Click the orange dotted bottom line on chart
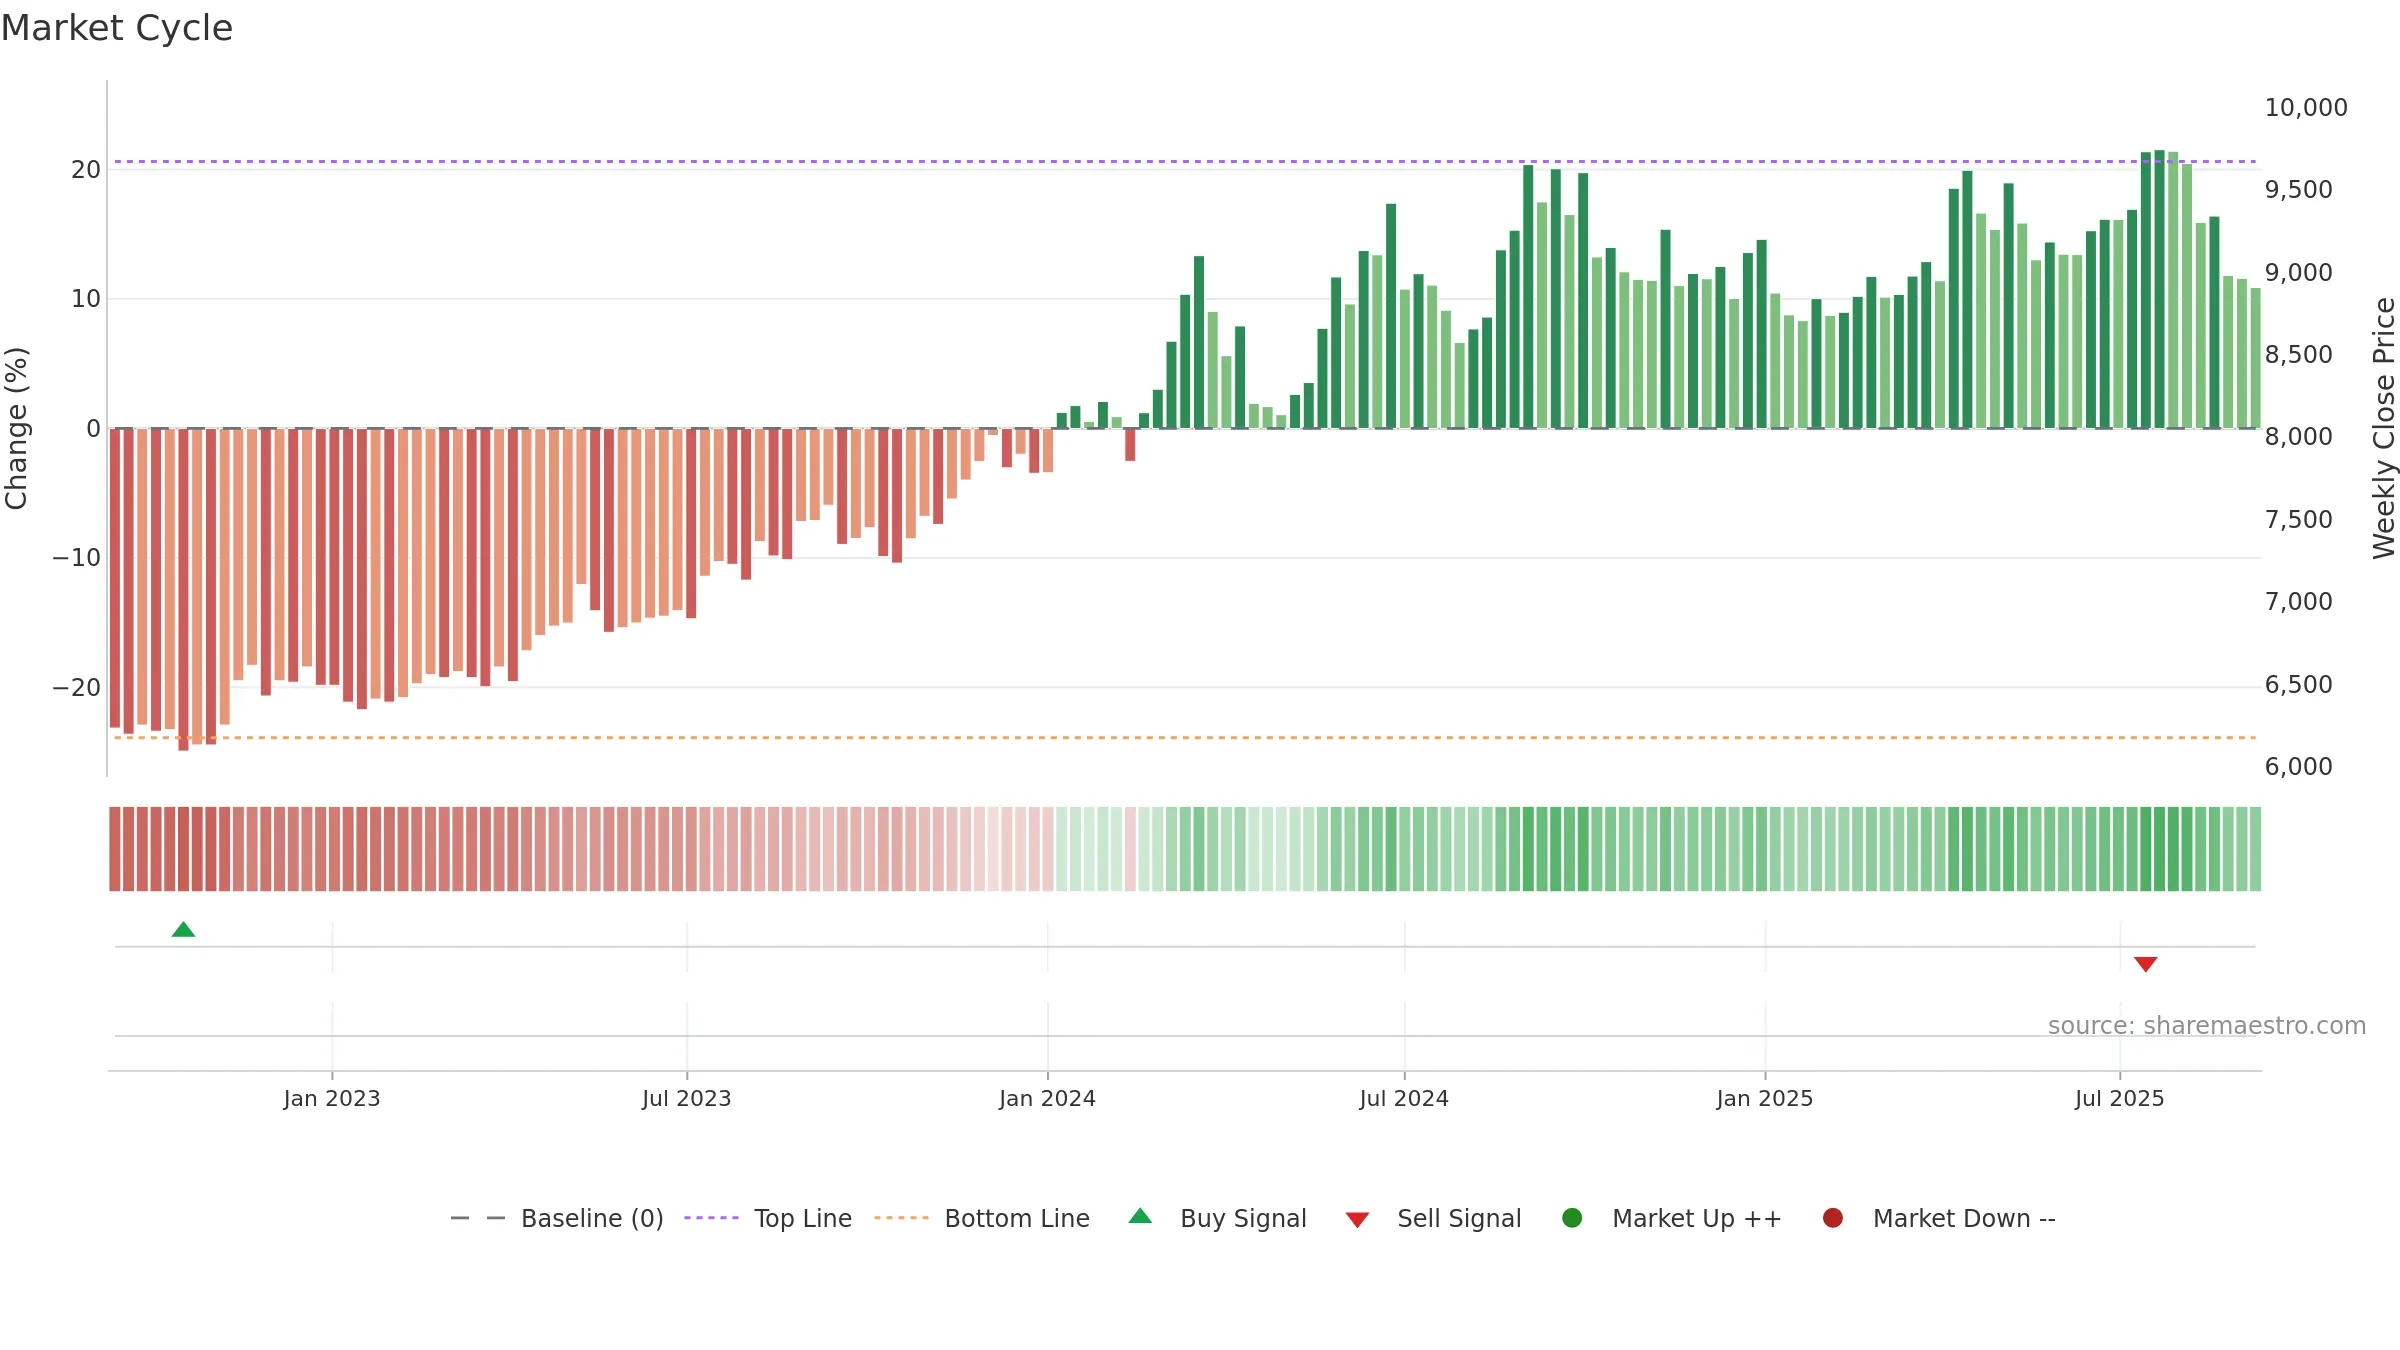This screenshot has height=1350, width=2400. 1185,738
